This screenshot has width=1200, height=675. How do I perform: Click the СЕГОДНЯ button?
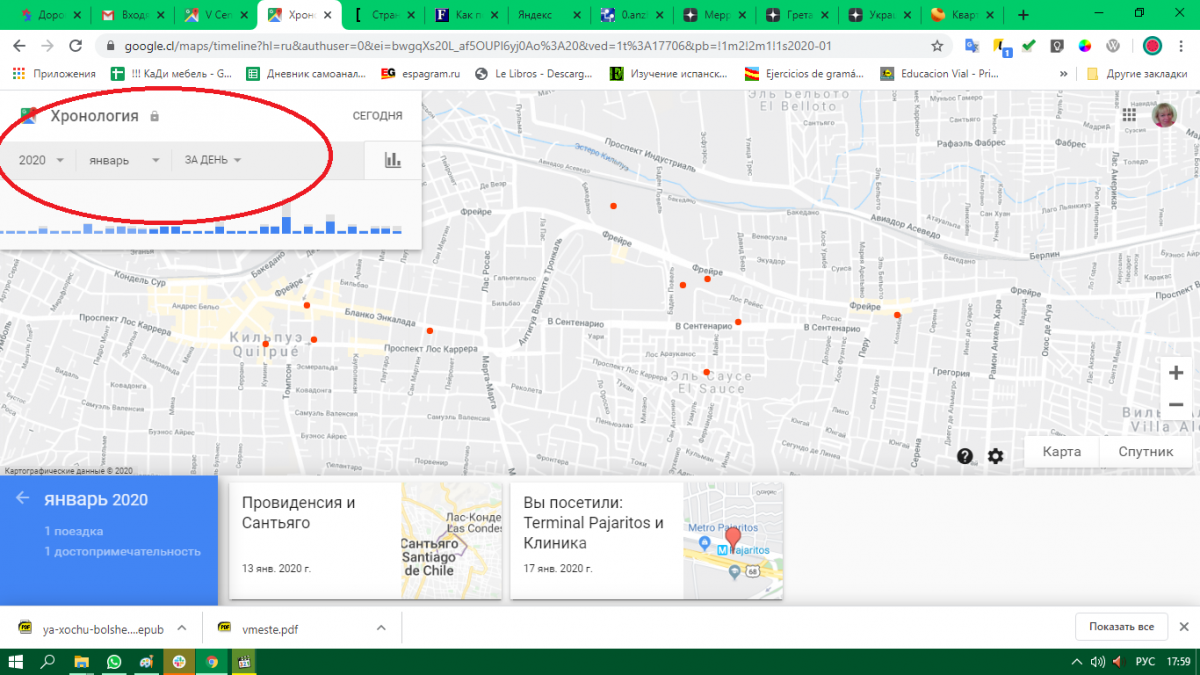click(377, 116)
